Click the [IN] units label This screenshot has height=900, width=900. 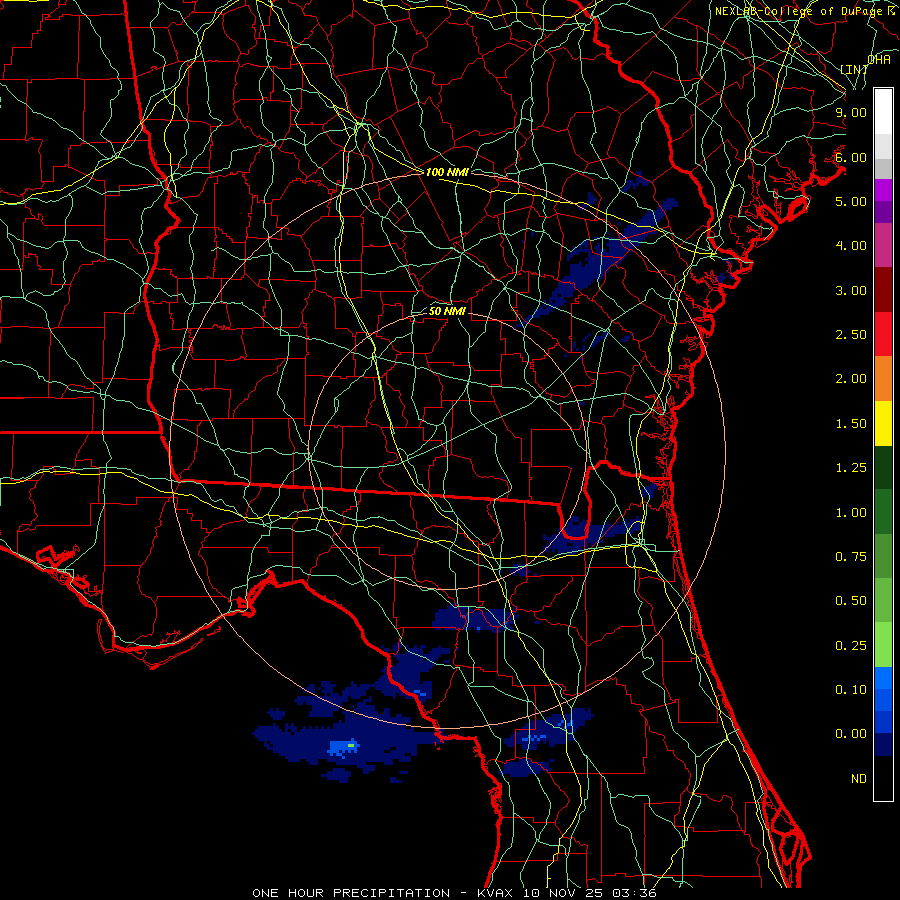pyautogui.click(x=854, y=69)
